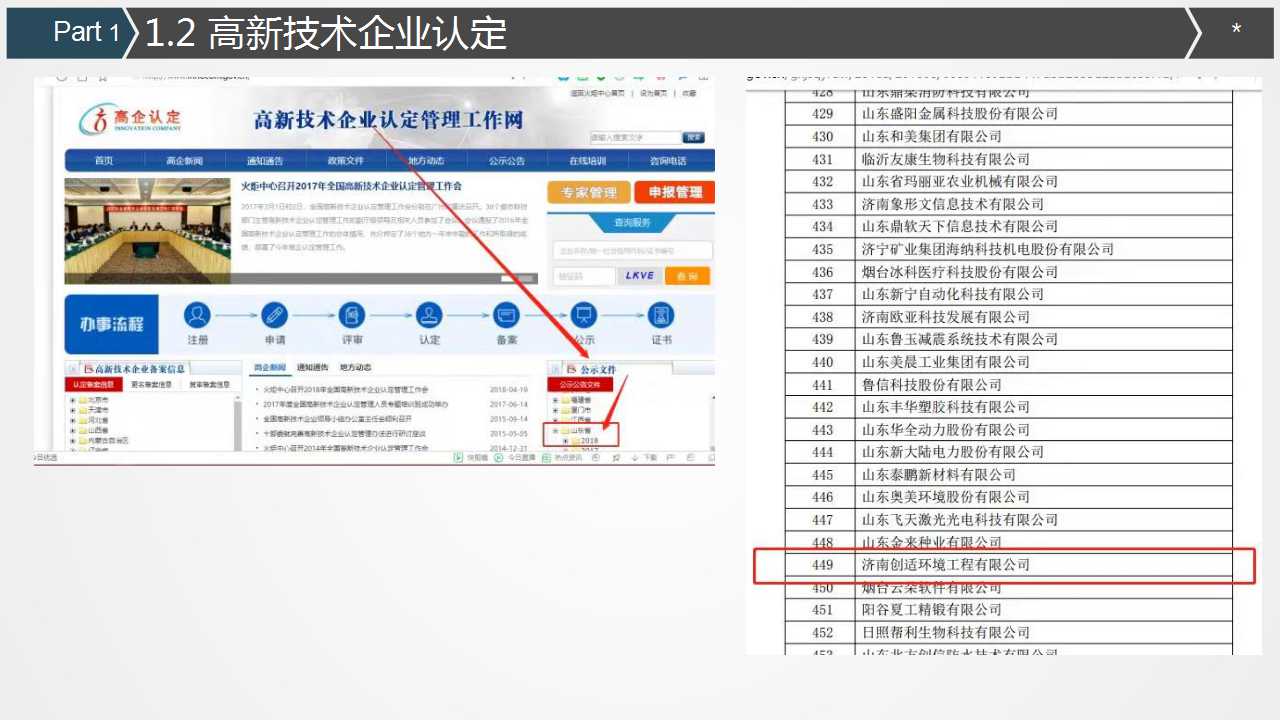Open the 政策文件 navigation menu item
1280x720 pixels.
pos(346,161)
